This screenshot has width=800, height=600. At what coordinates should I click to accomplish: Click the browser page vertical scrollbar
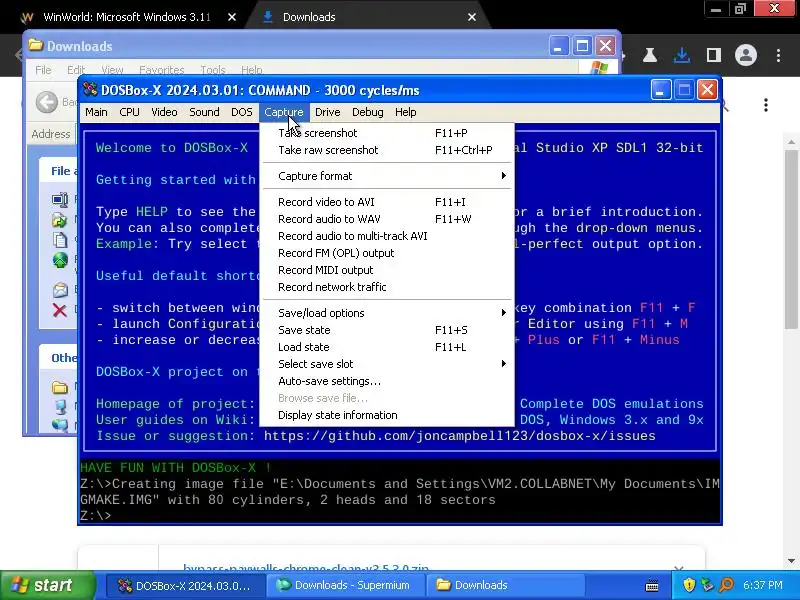[x=791, y=240]
